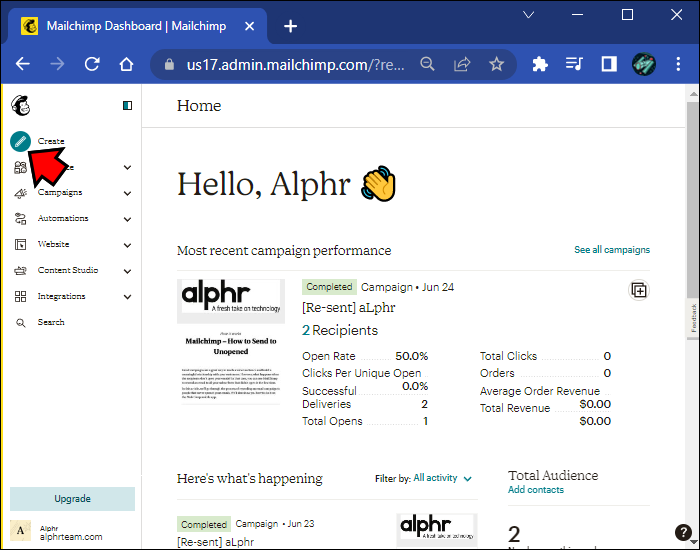Viewport: 700px width, 550px height.
Task: Select Campaigns in the sidebar
Action: pyautogui.click(x=60, y=192)
